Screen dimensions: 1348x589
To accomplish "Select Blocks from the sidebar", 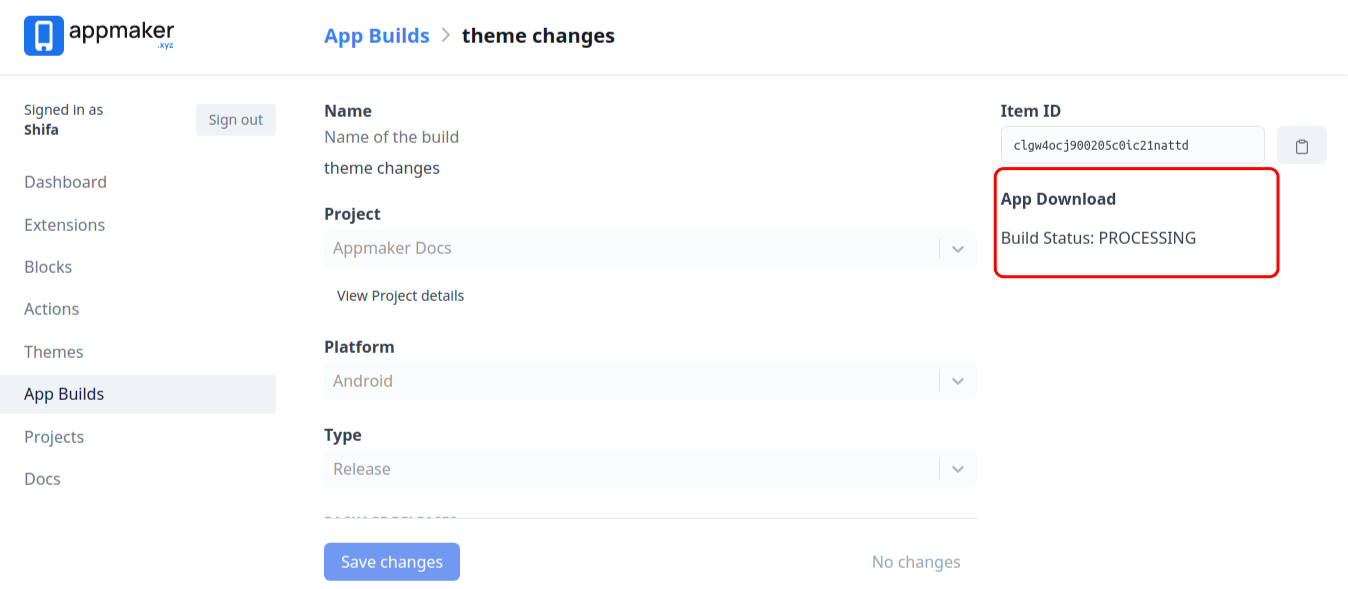I will 48,267.
